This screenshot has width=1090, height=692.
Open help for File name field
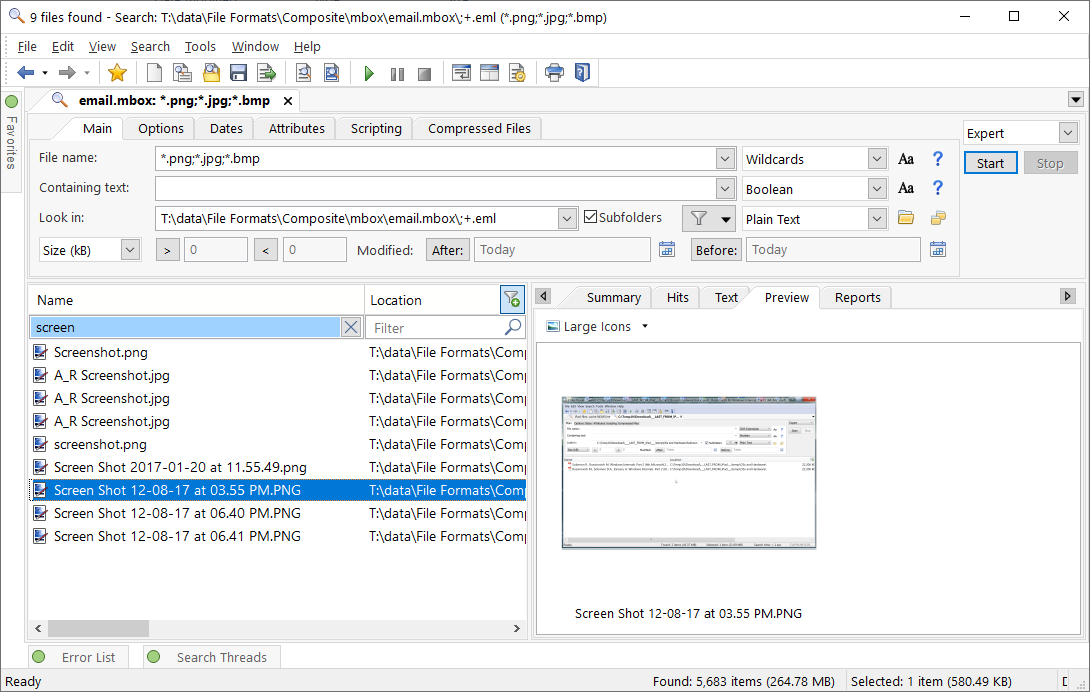(x=938, y=159)
